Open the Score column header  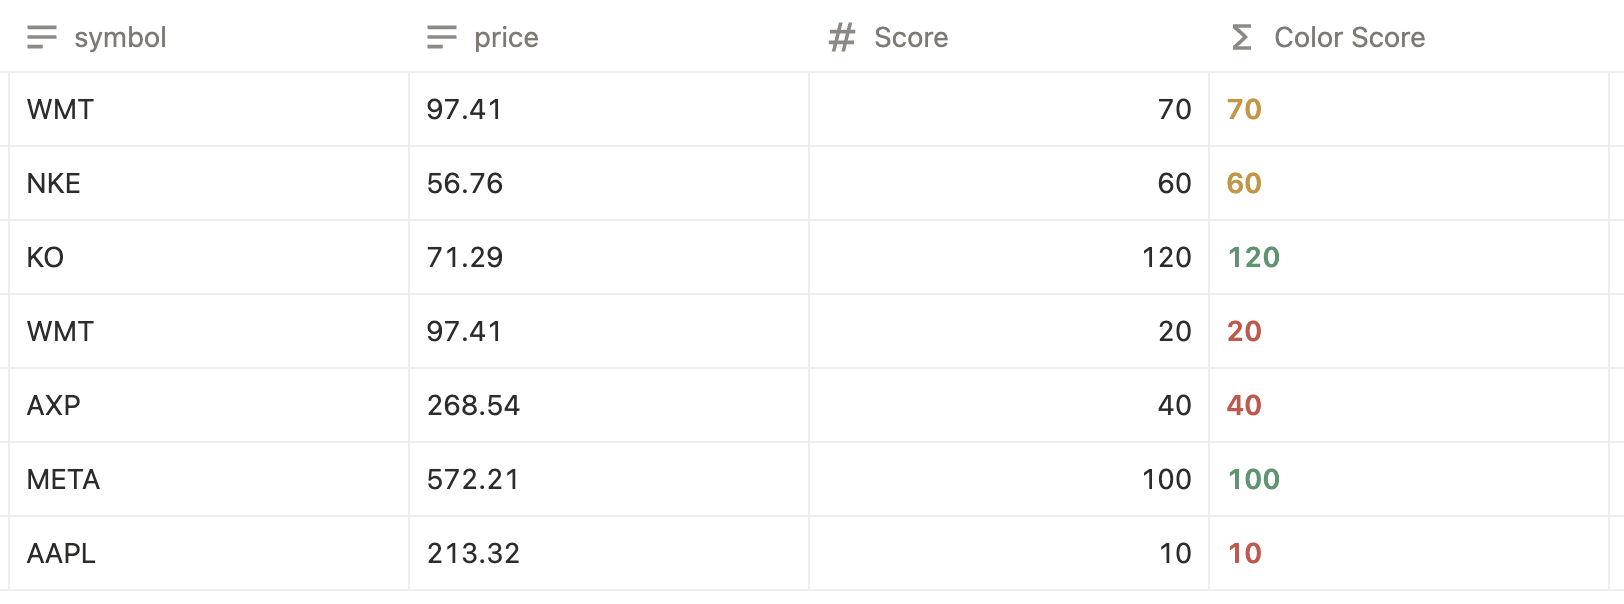click(x=911, y=37)
